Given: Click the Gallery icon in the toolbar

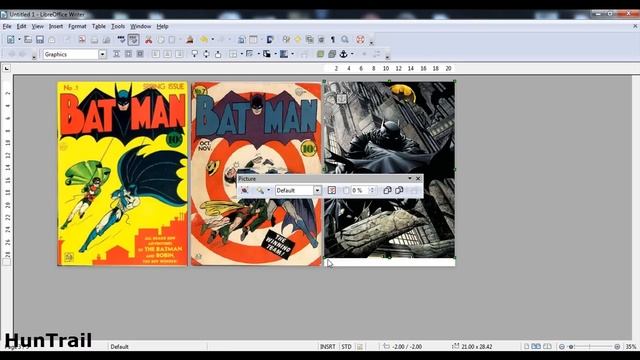Looking at the screenshot, I should tap(310, 40).
